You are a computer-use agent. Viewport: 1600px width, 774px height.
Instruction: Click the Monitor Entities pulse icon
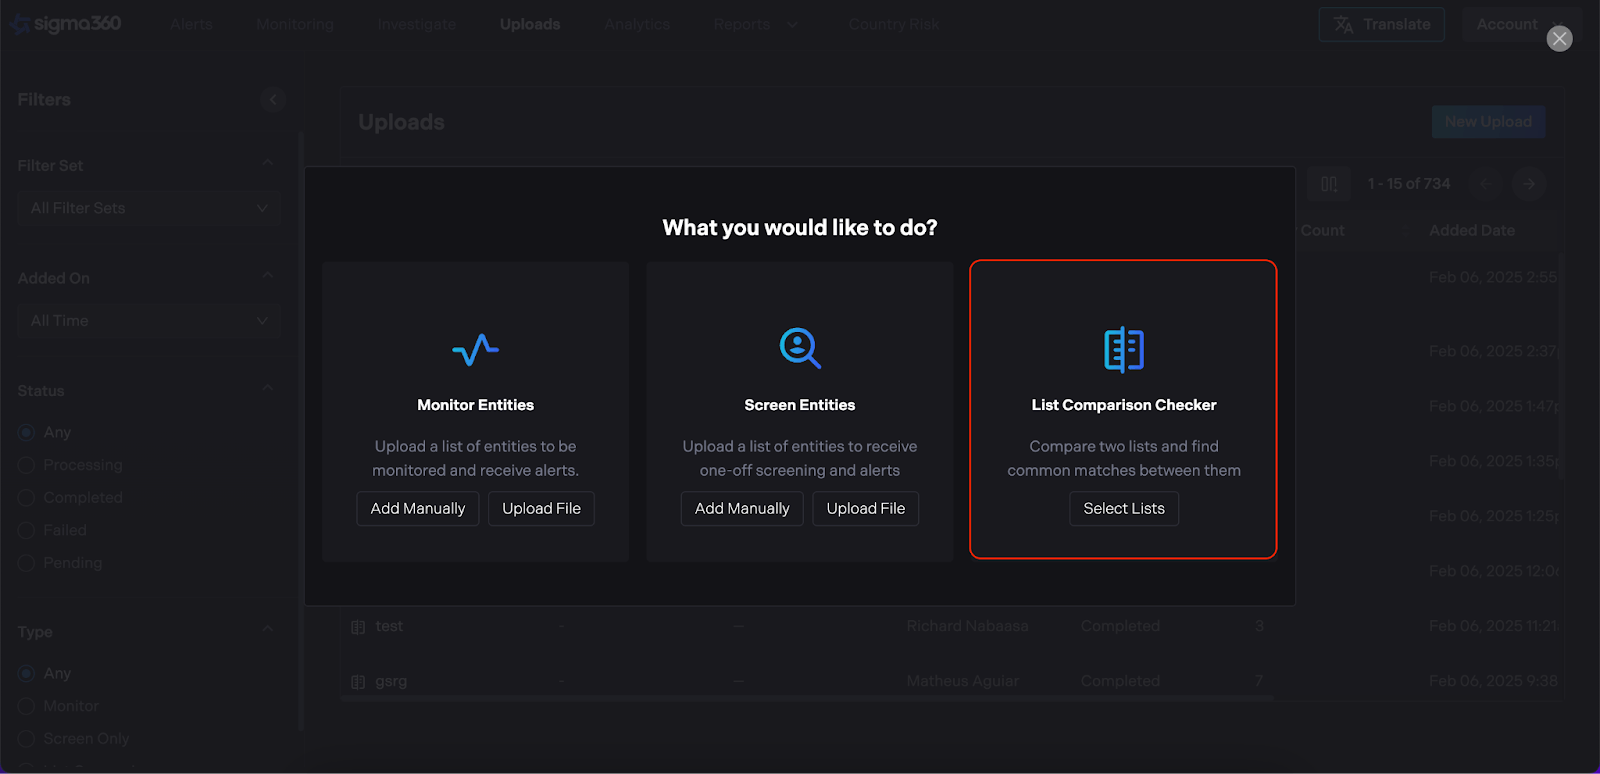475,349
